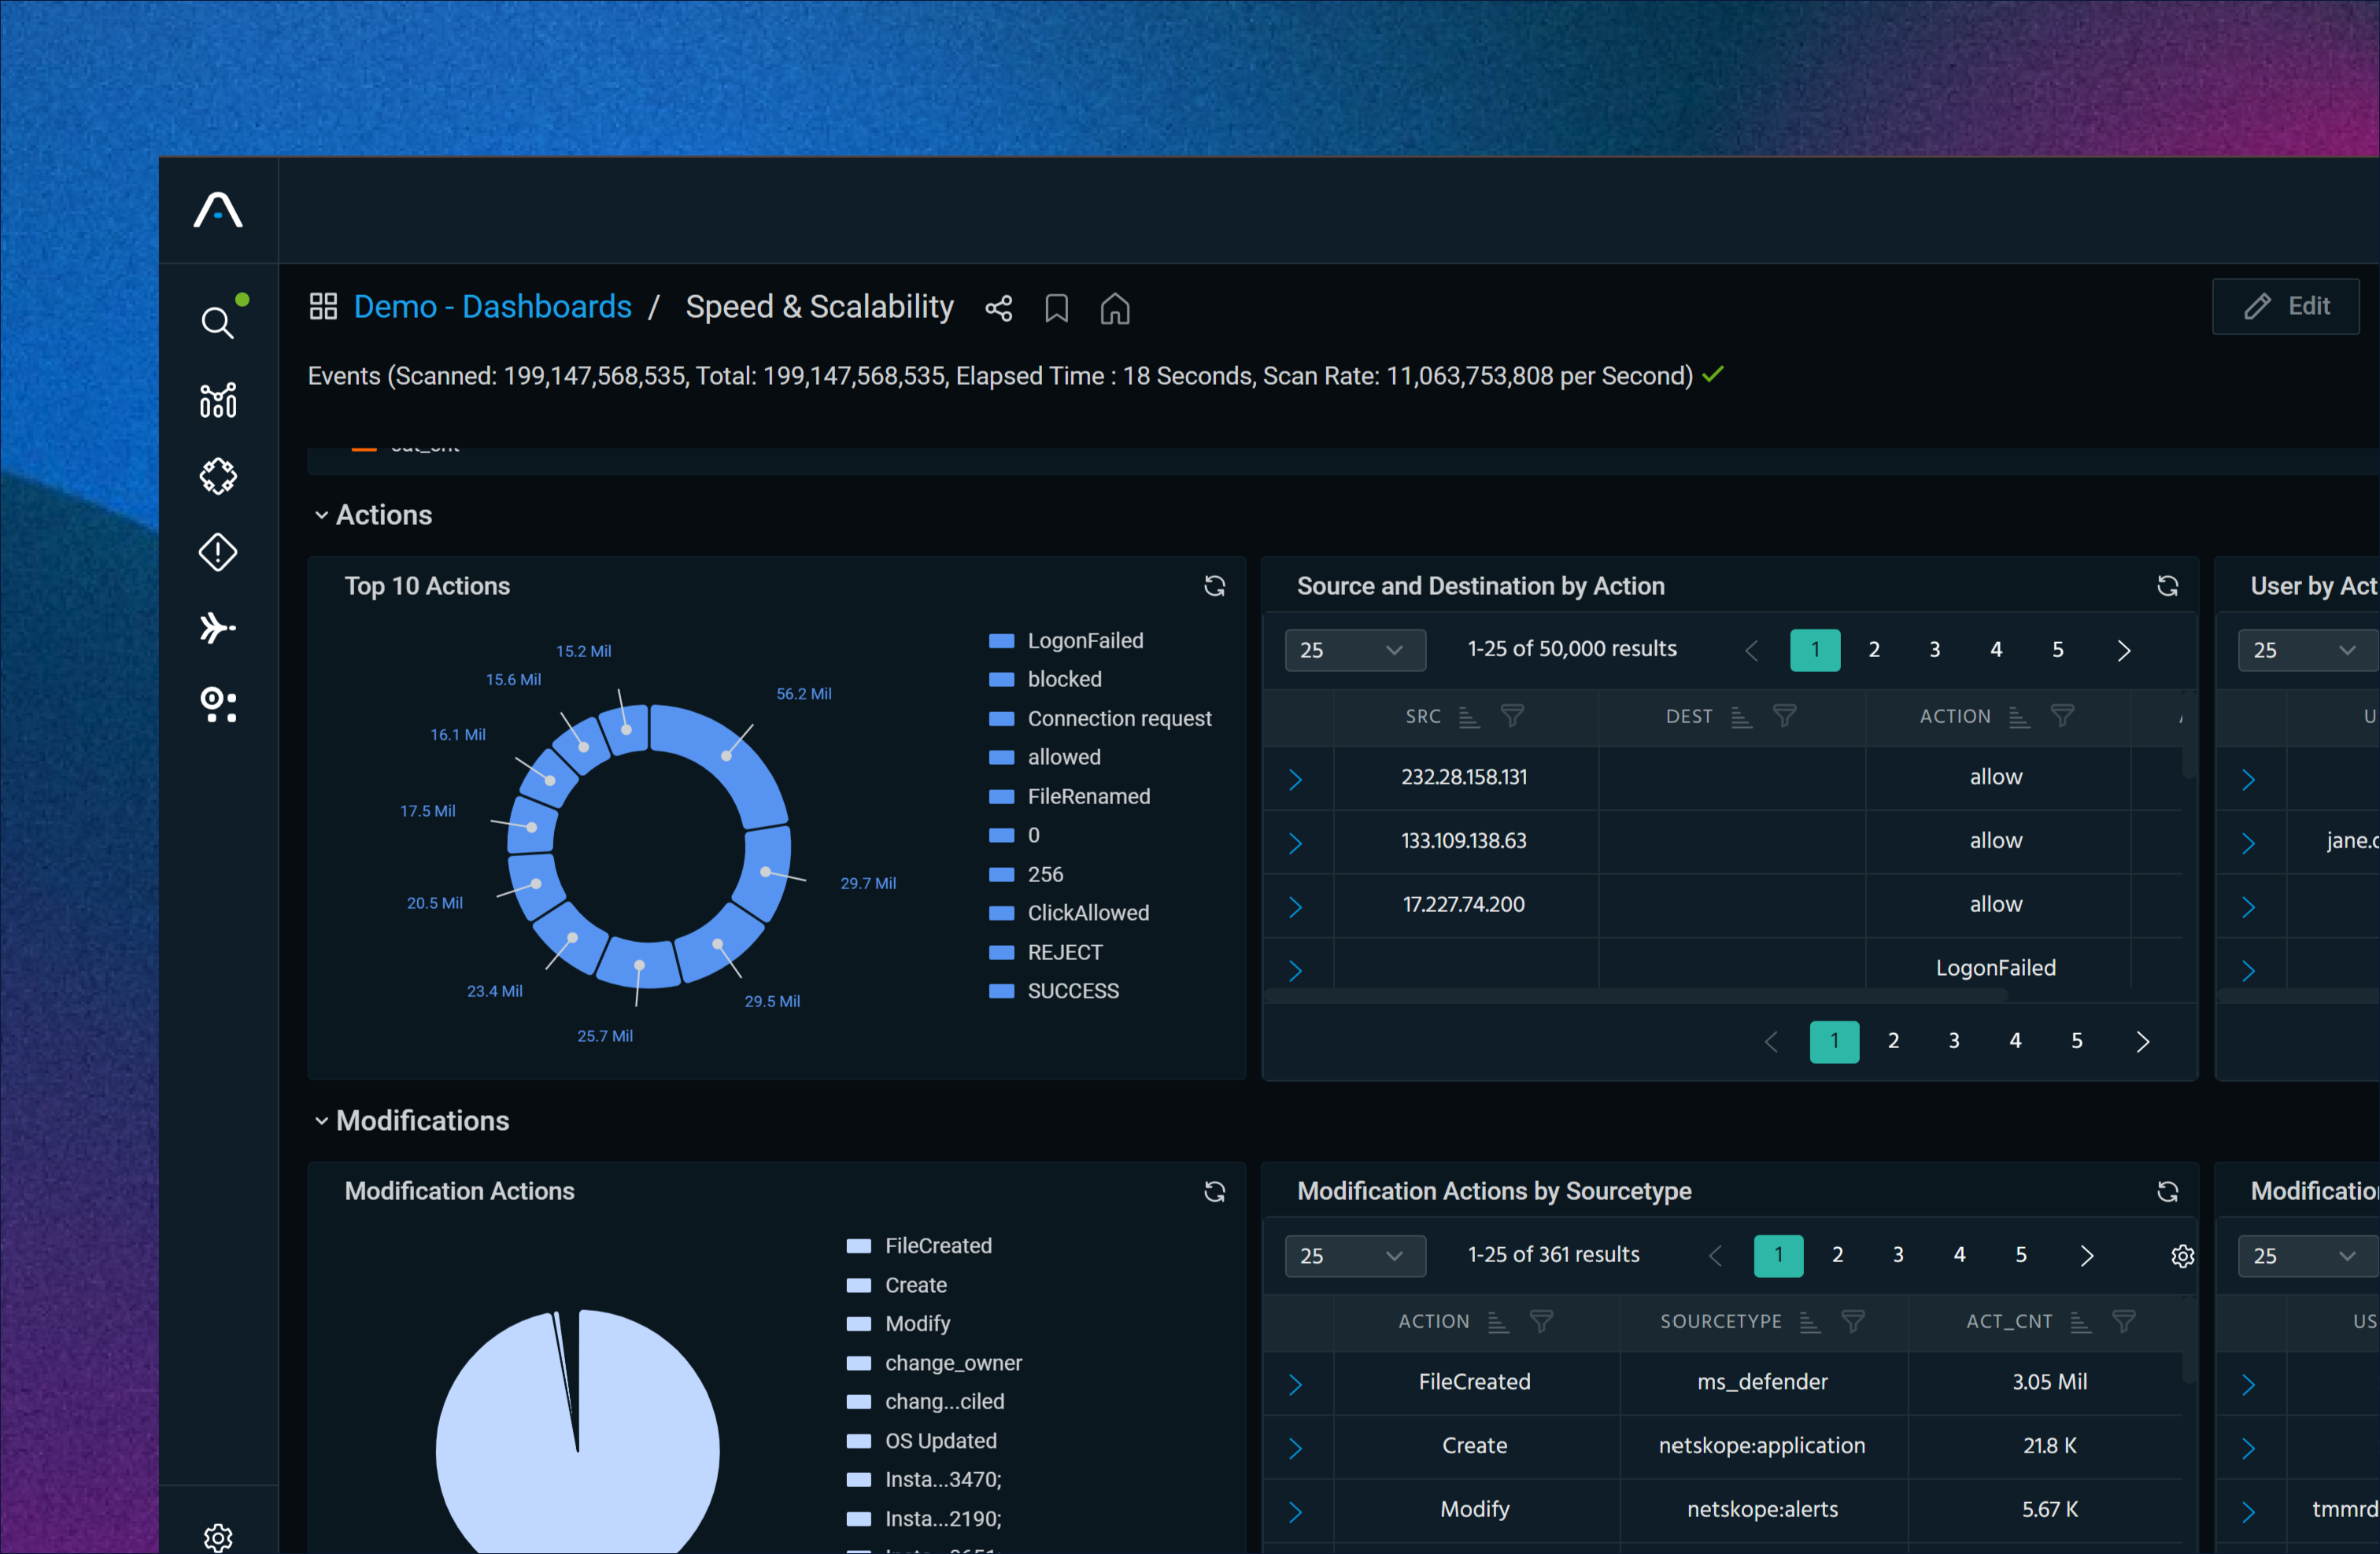Click the Edit button
2380x1554 pixels.
(x=2285, y=306)
